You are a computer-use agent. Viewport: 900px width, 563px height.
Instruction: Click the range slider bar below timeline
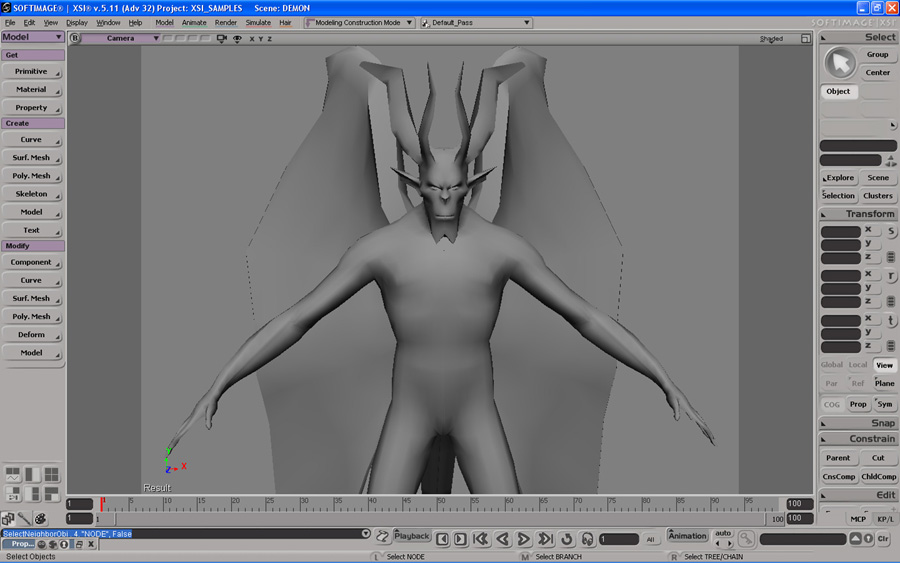(440, 519)
